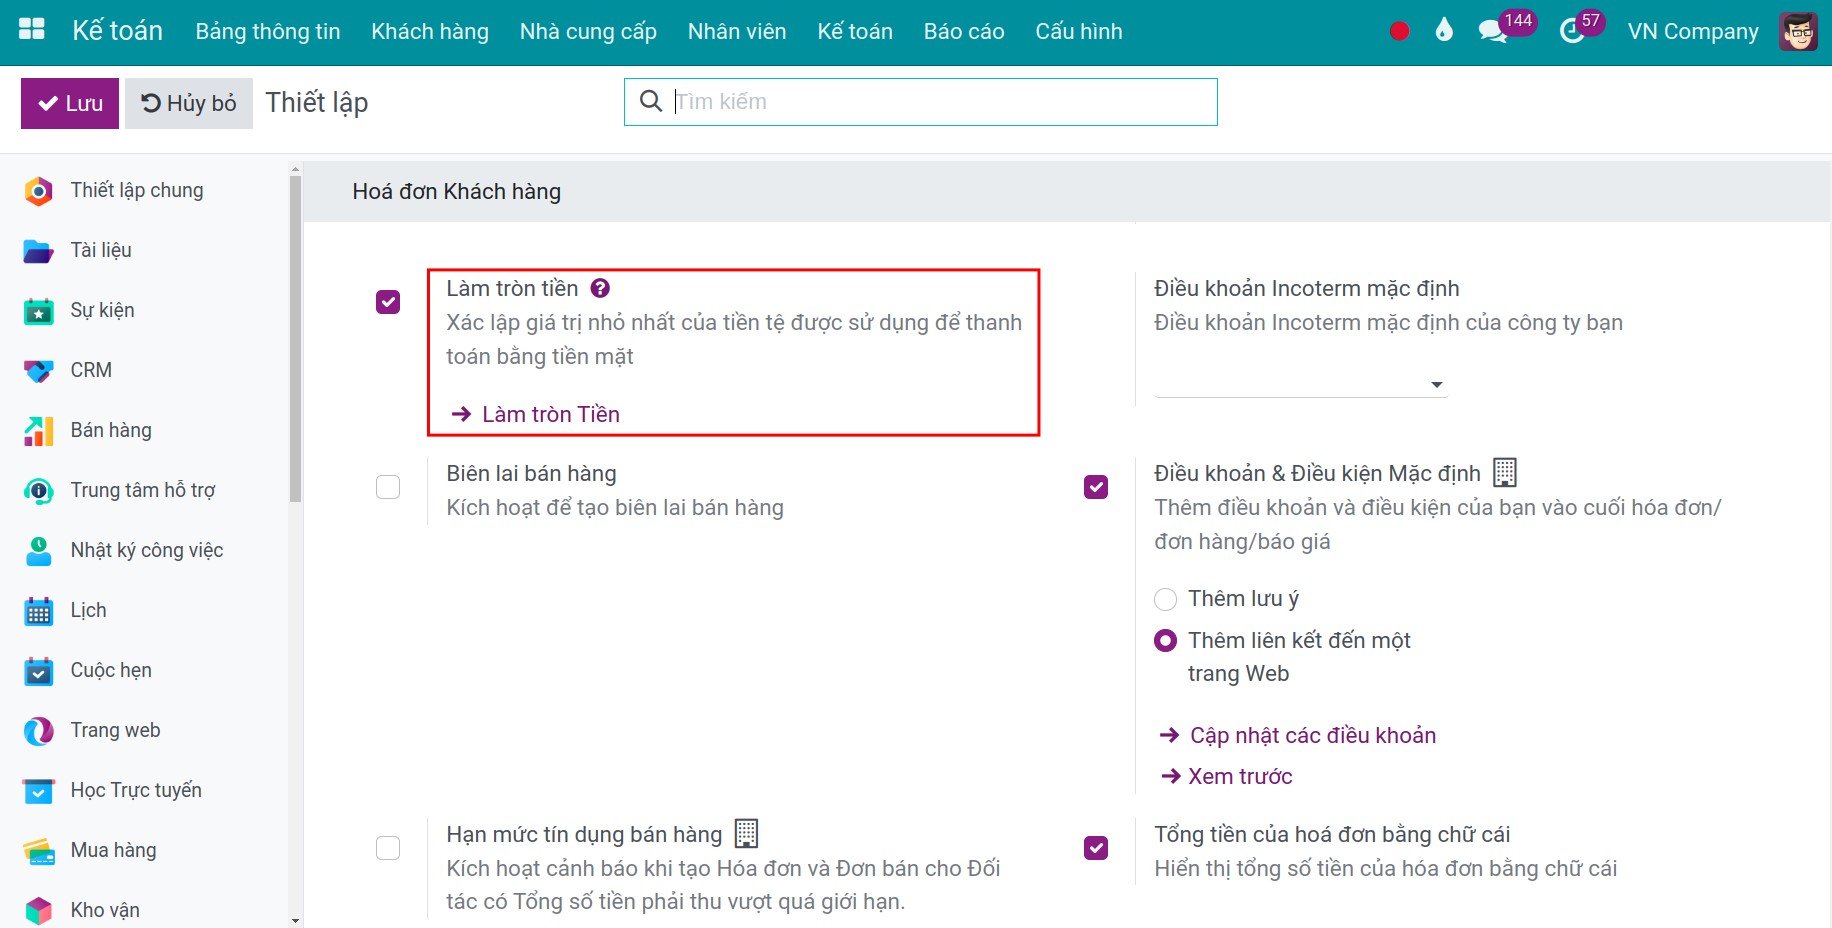The image size is (1832, 928).
Task: Click the red recording dot icon
Action: (1399, 31)
